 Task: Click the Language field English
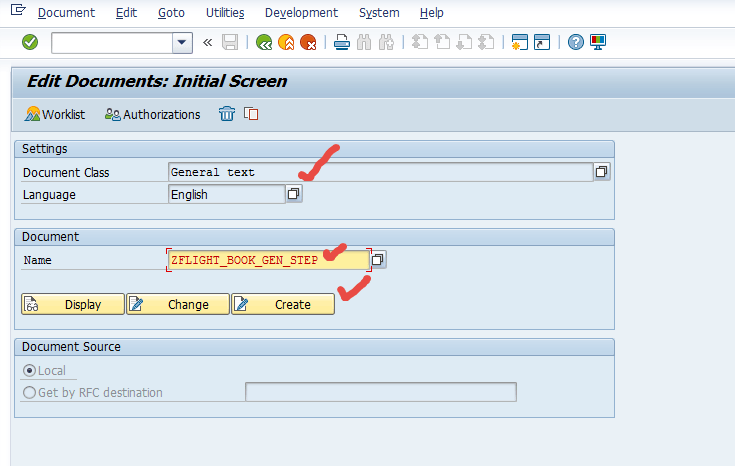tap(226, 194)
